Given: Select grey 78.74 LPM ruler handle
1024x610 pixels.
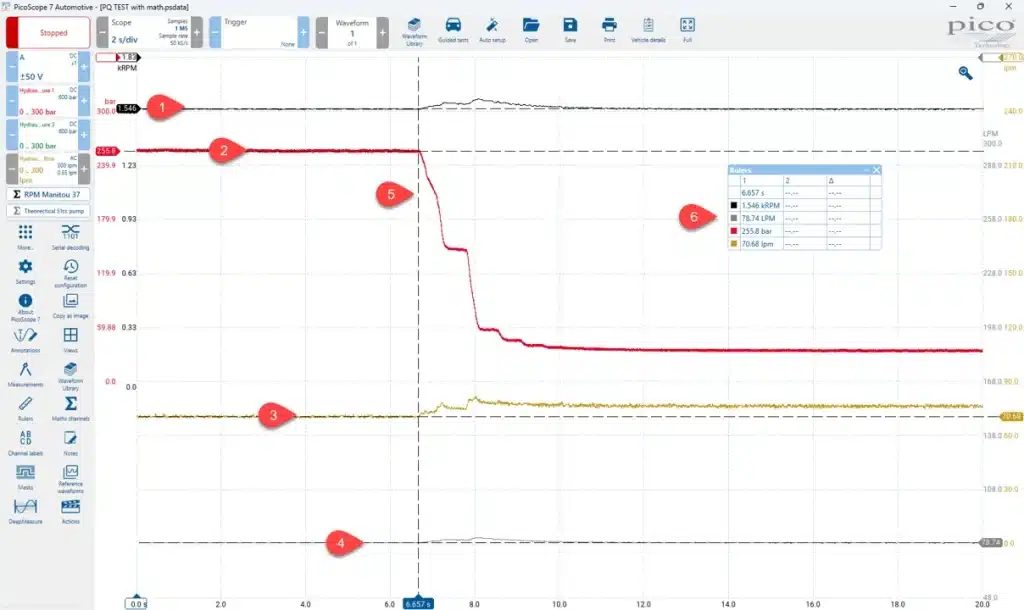Looking at the screenshot, I should pyautogui.click(x=991, y=542).
